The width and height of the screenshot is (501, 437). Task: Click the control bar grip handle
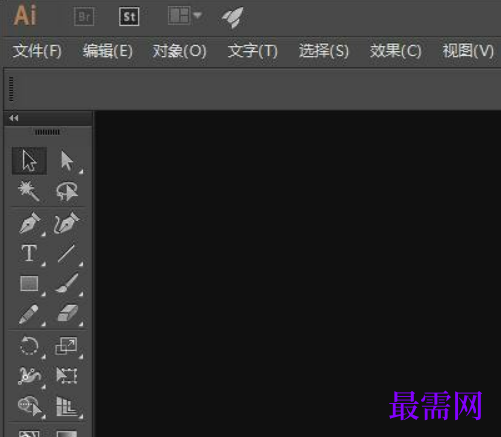(11, 89)
